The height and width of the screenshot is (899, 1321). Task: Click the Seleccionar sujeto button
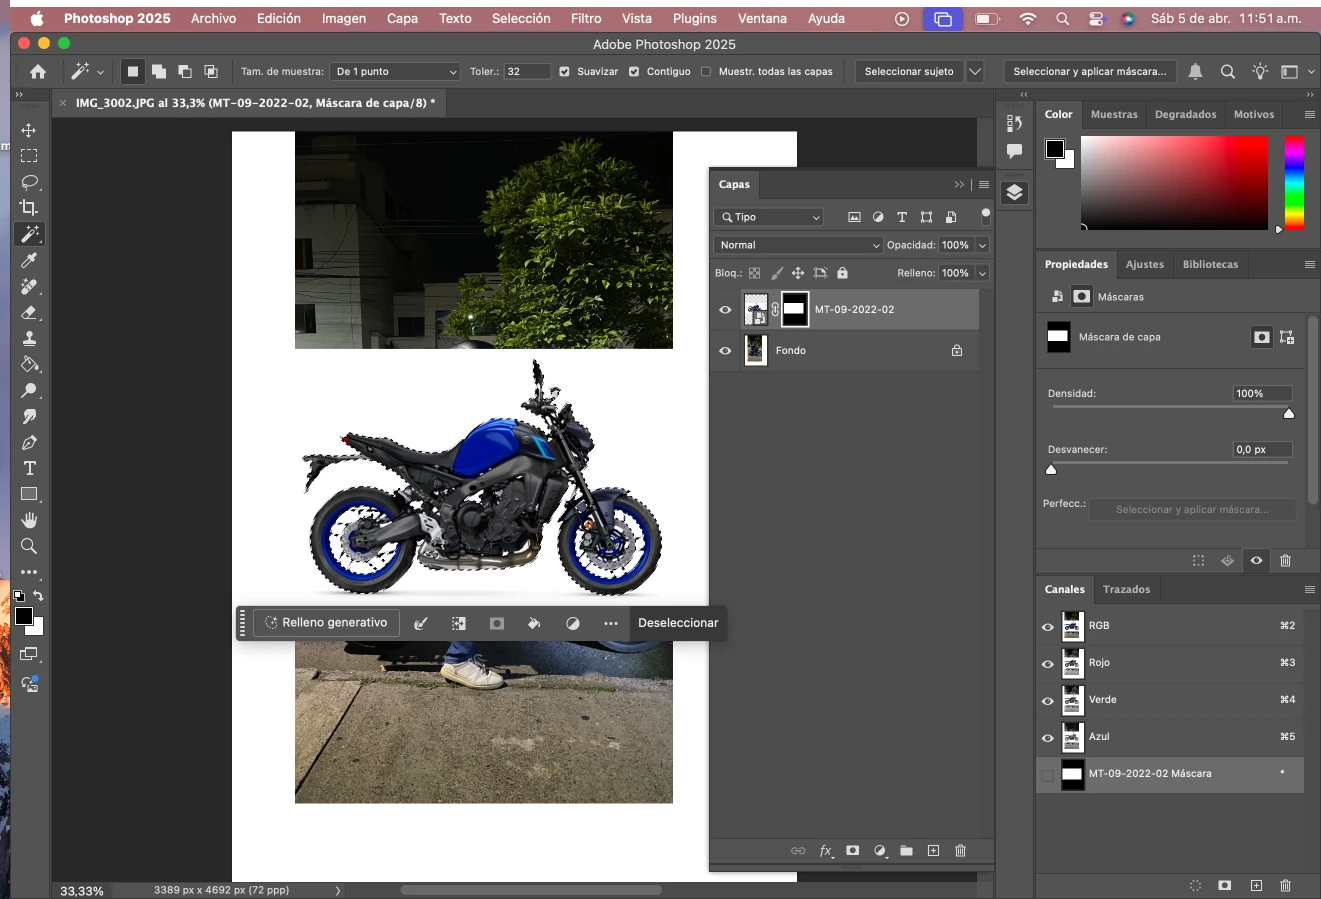908,72
